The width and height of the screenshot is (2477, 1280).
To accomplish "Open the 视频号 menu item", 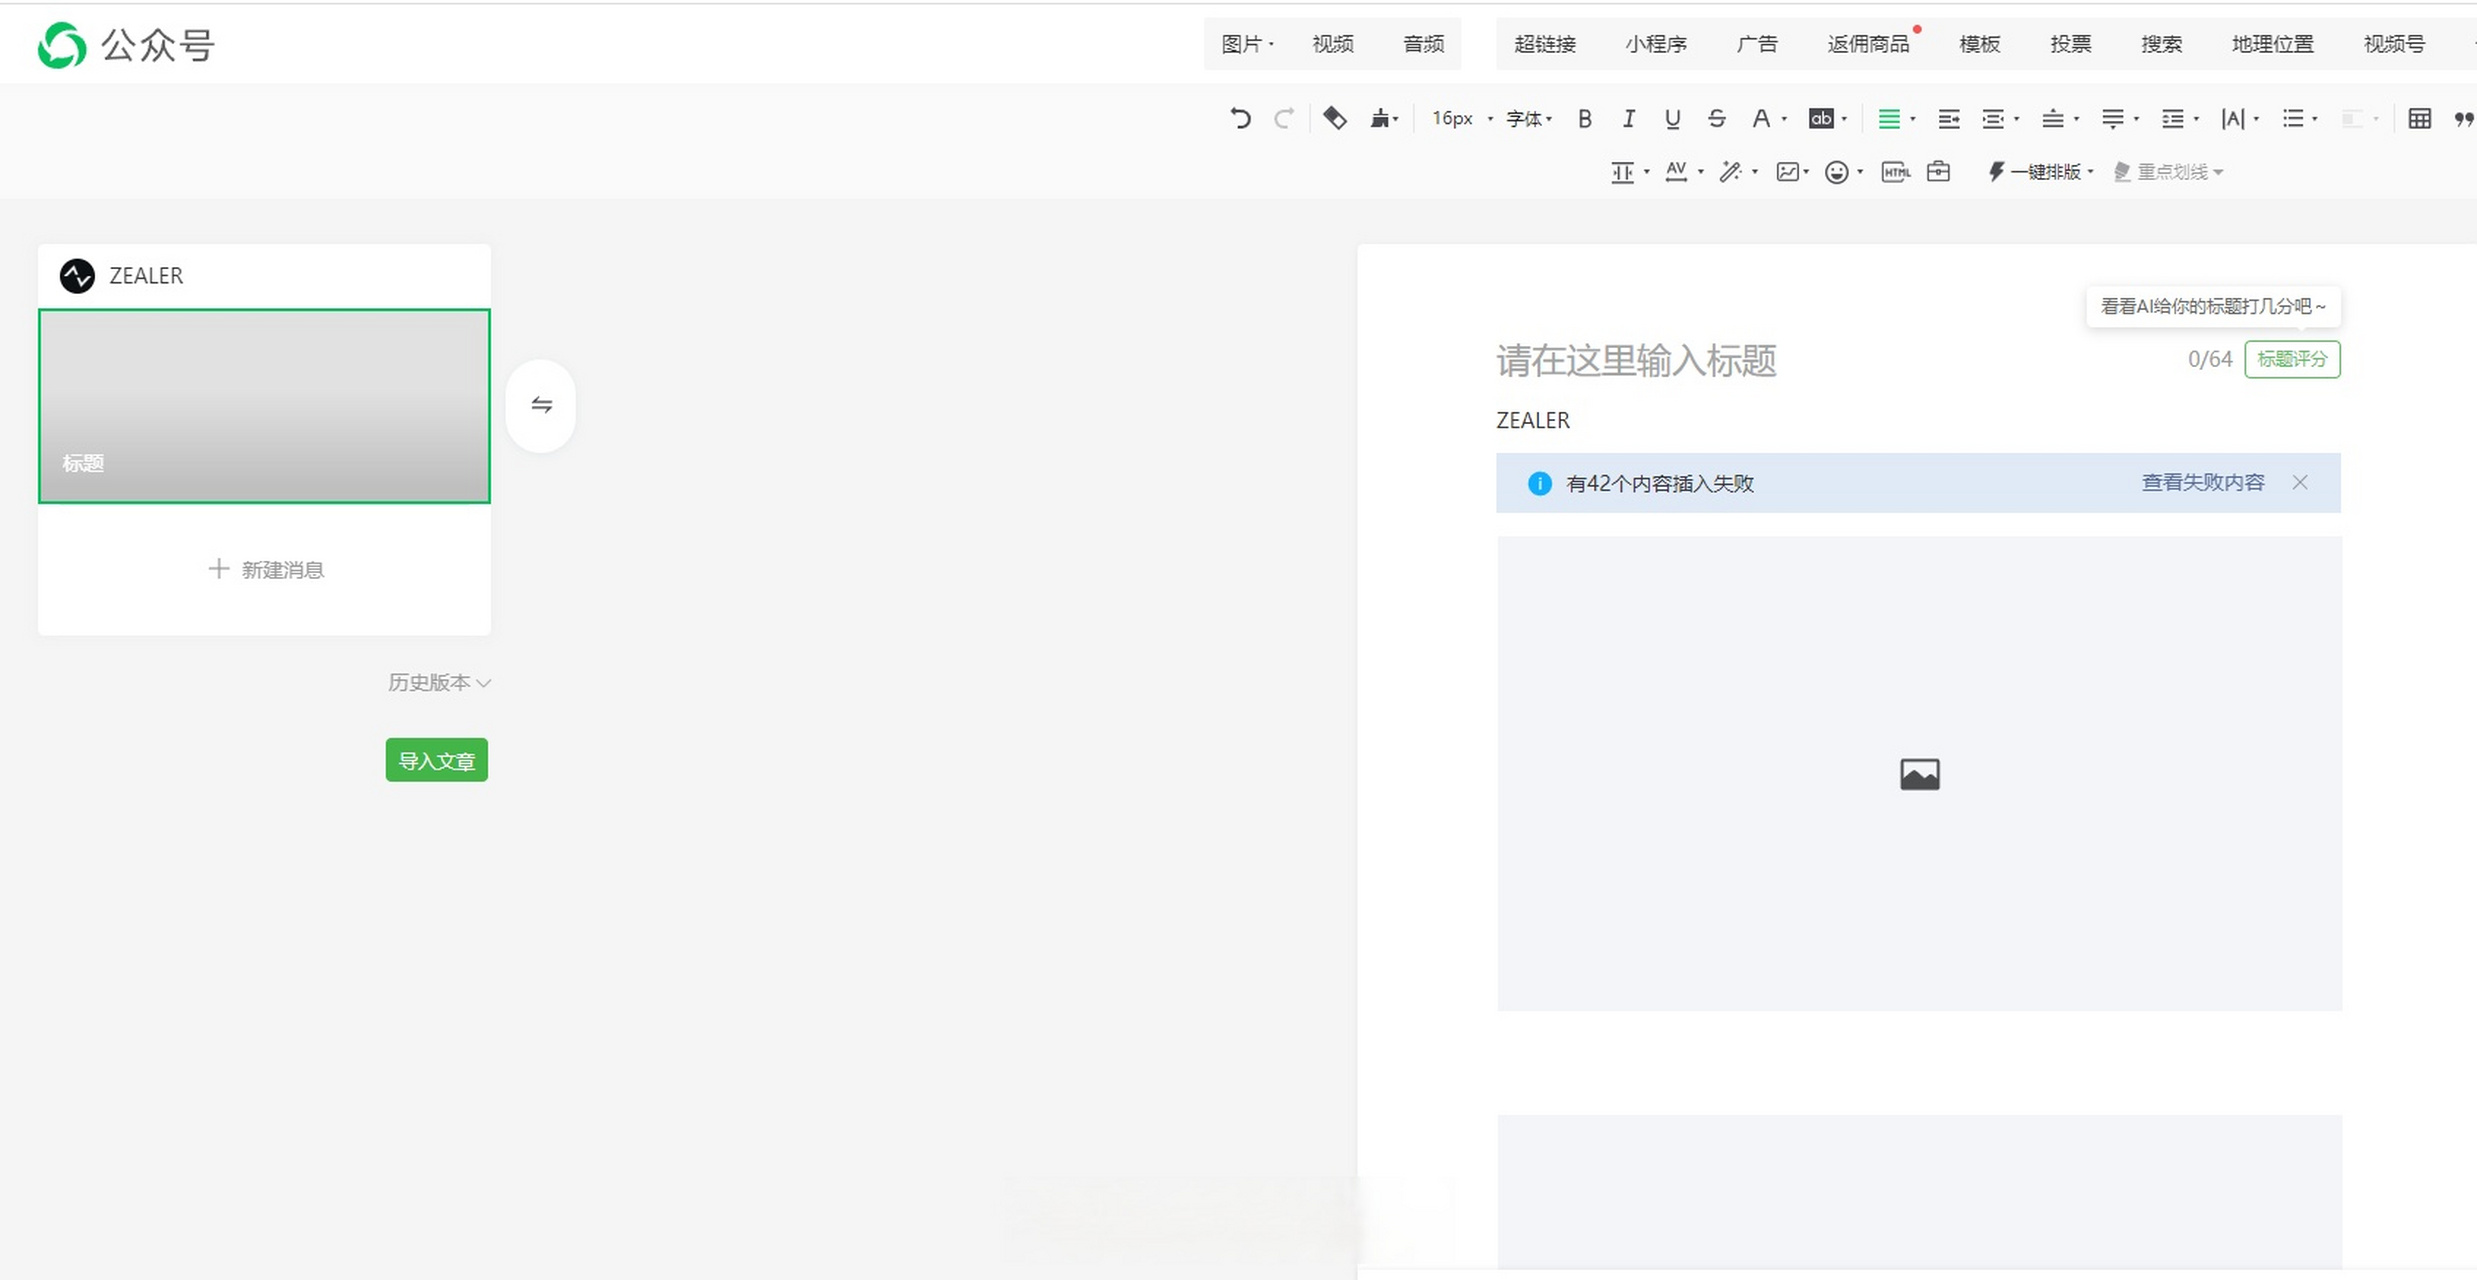I will tap(2394, 44).
